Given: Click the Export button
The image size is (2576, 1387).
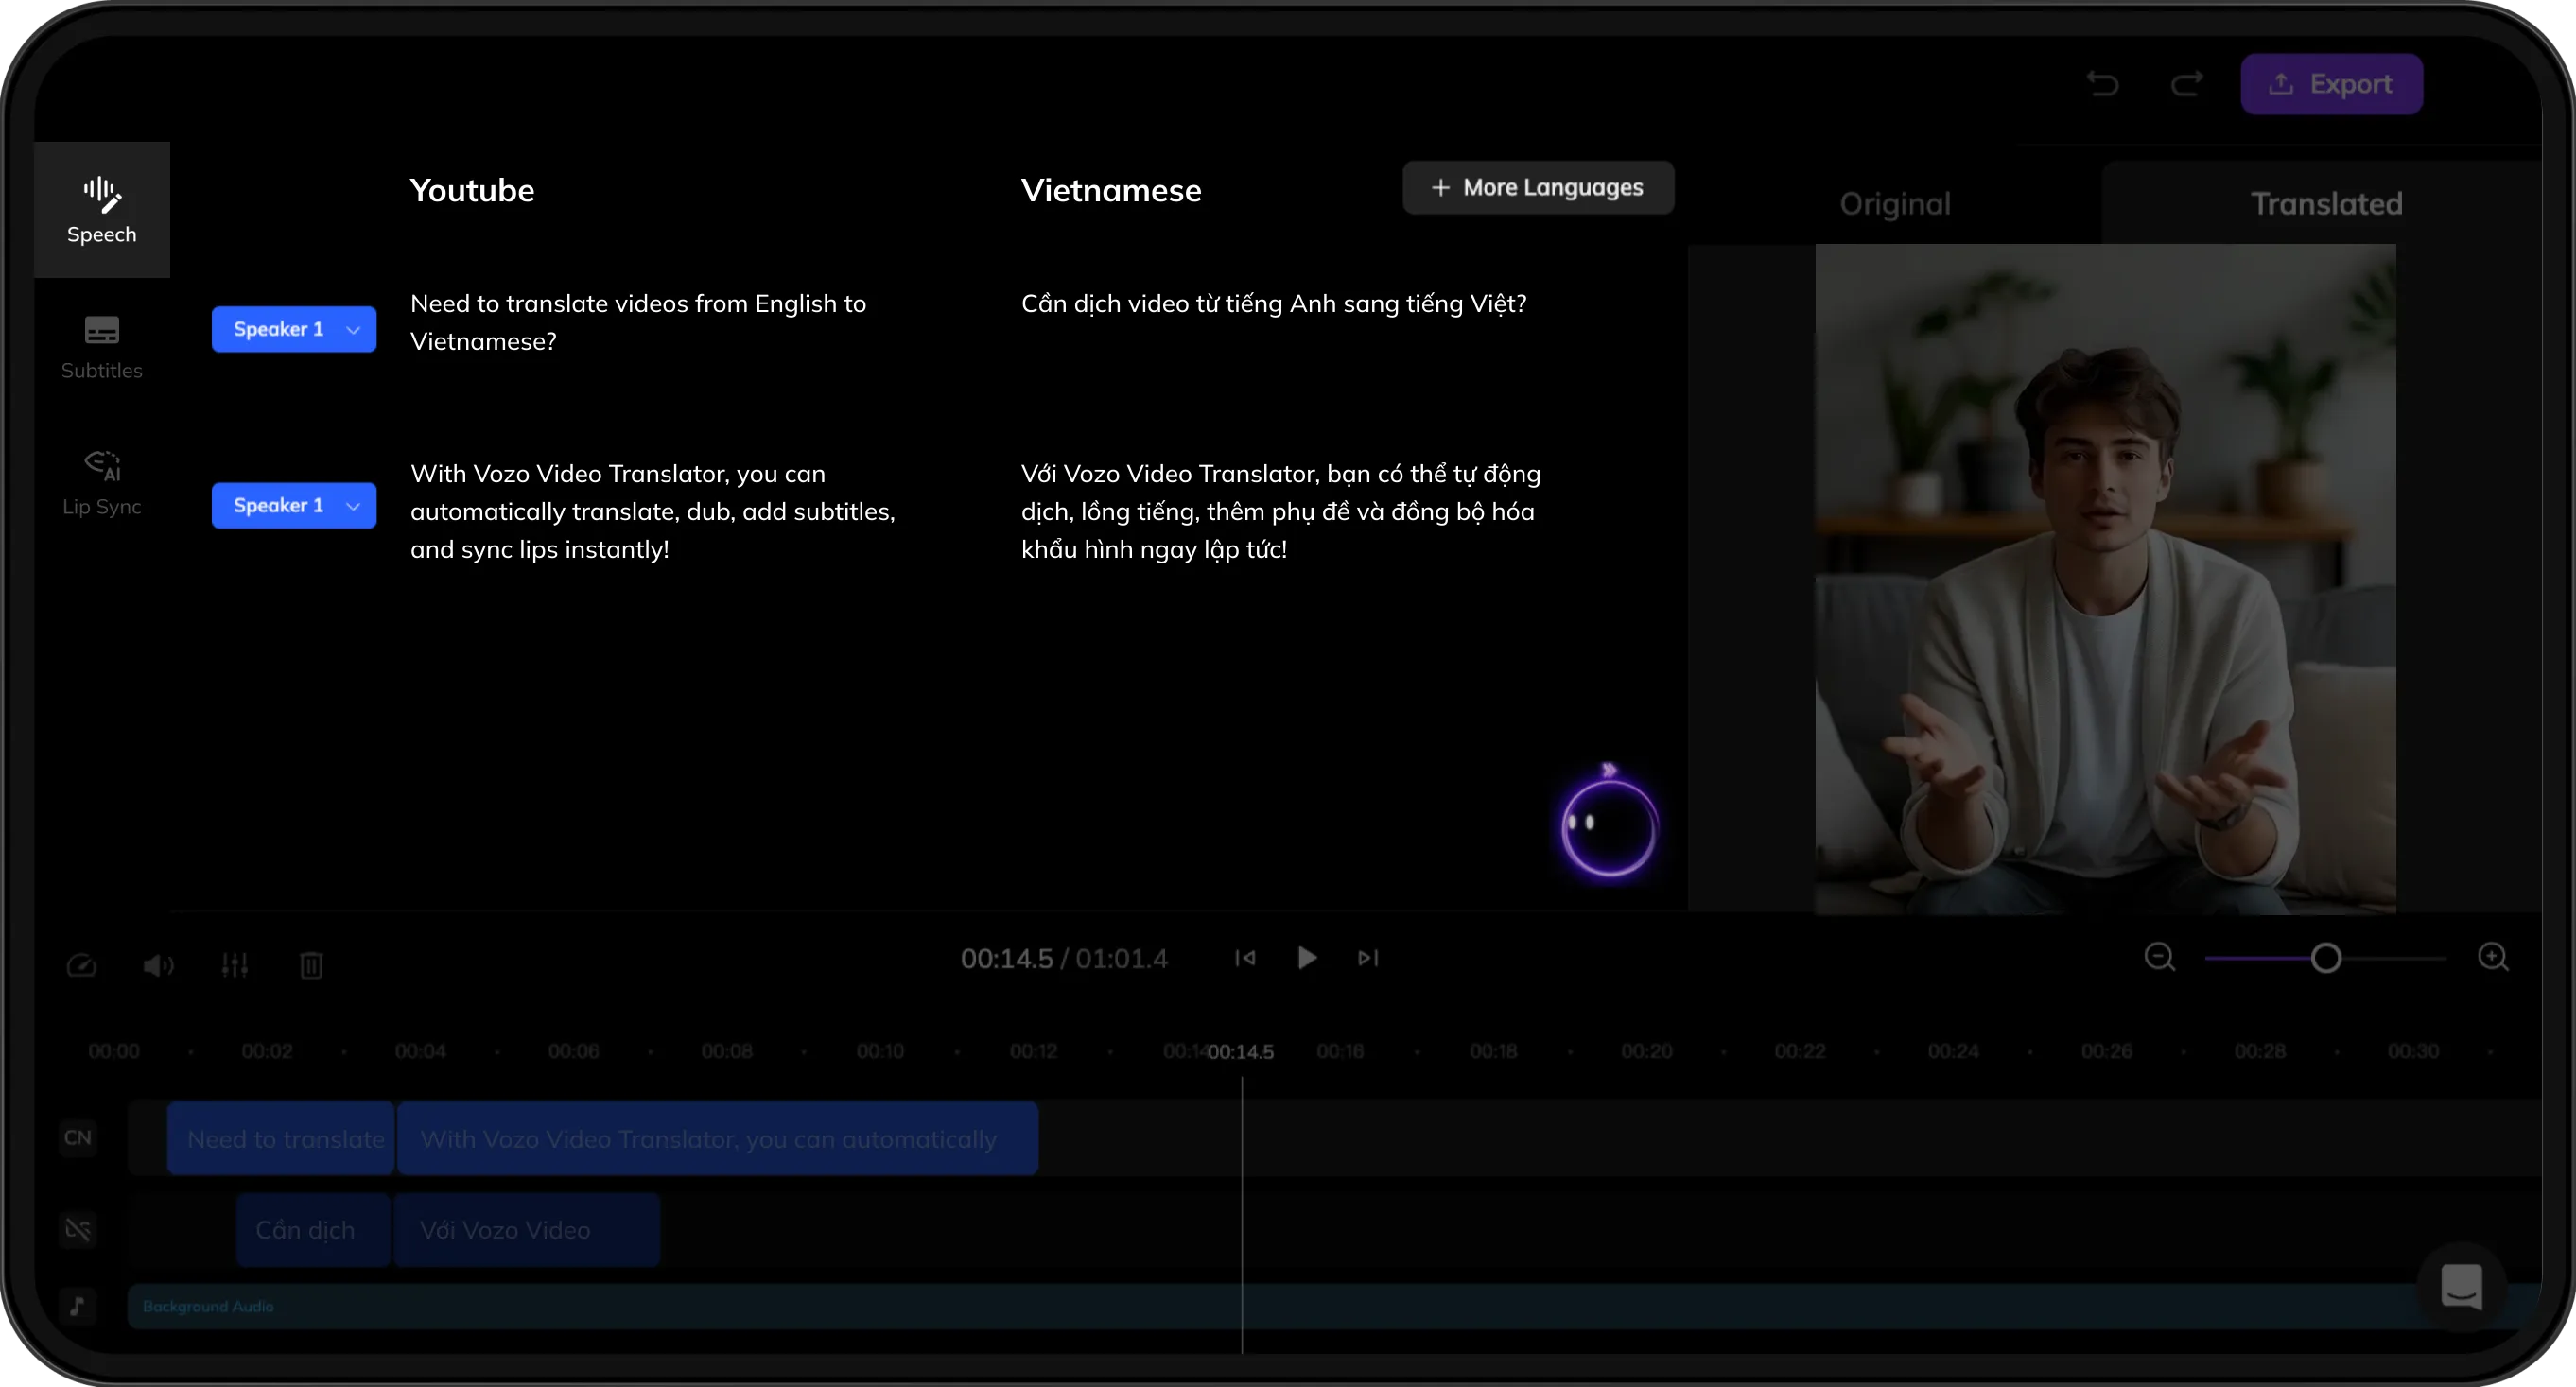Looking at the screenshot, I should 2331,84.
